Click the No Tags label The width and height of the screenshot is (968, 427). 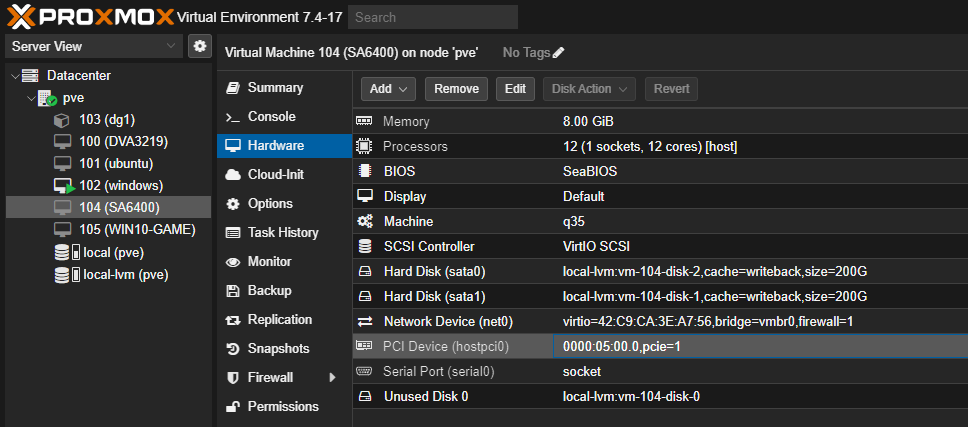tap(526, 53)
